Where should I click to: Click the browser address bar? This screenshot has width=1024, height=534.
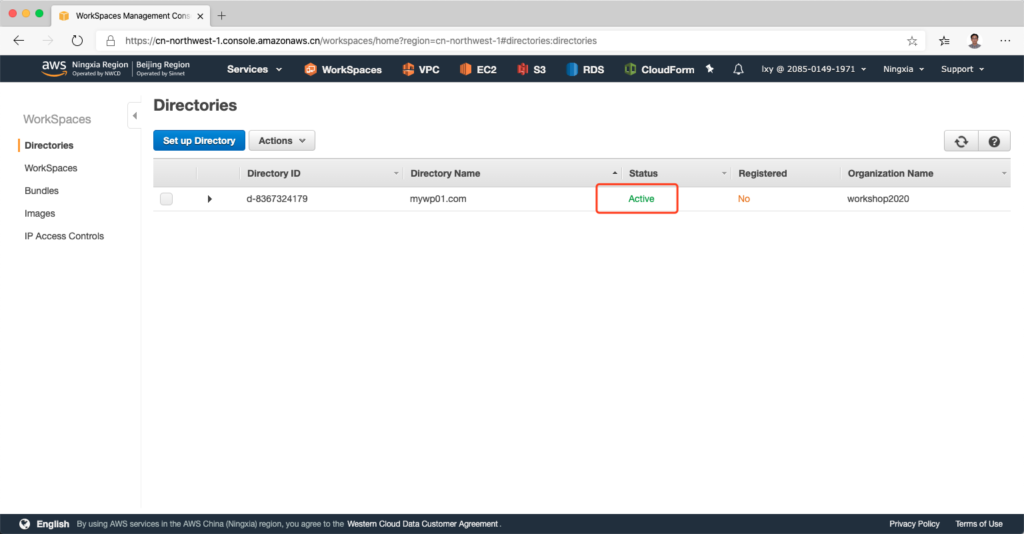click(500, 41)
